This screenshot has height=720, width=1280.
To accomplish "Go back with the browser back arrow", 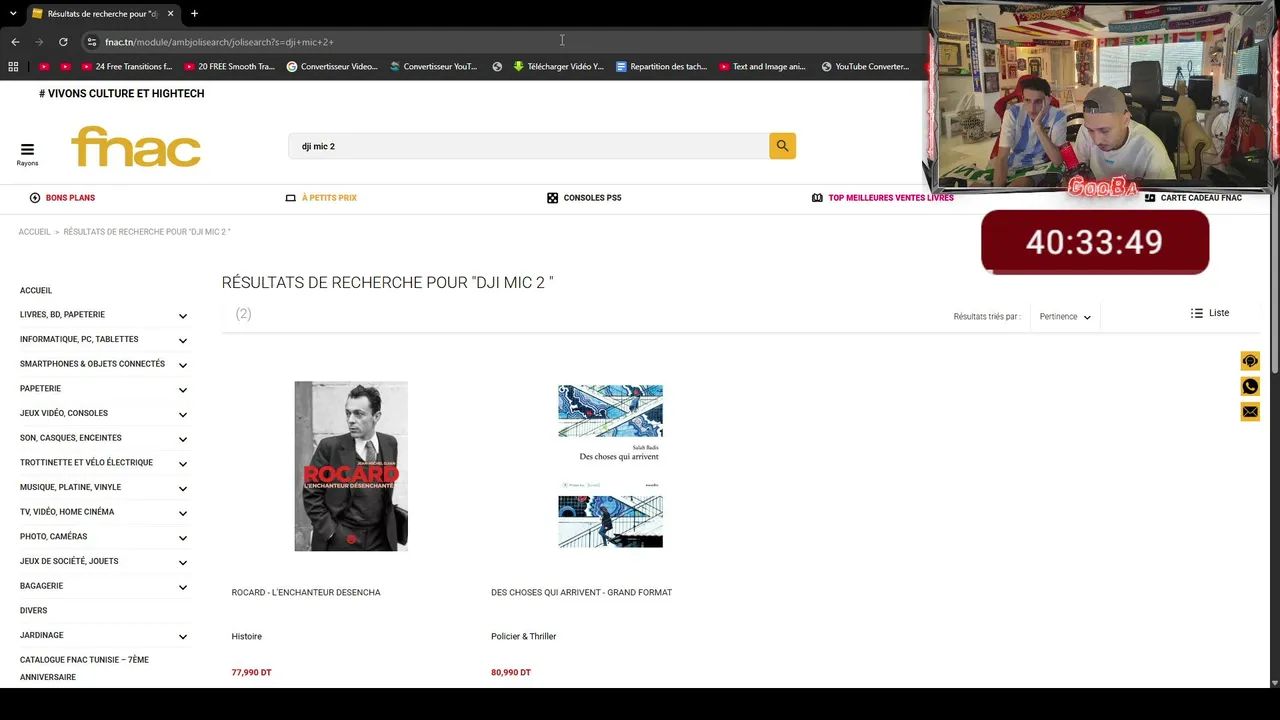I will click(x=15, y=42).
